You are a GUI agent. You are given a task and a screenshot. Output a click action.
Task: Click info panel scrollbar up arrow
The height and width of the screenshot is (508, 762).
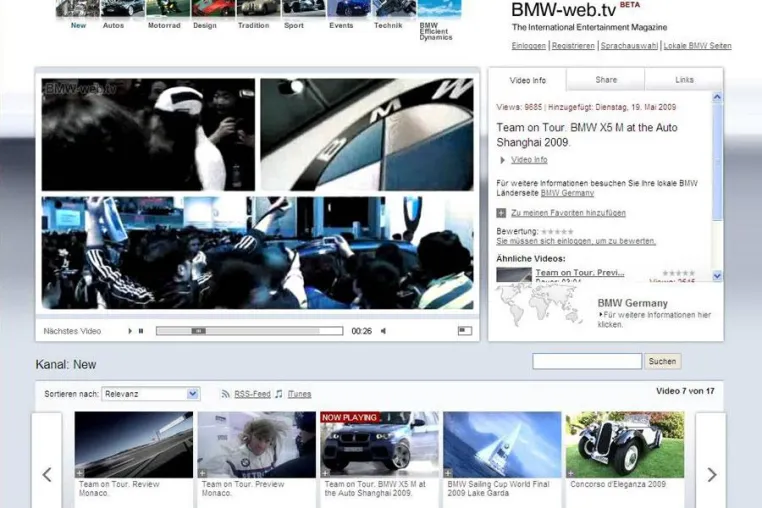coord(717,97)
